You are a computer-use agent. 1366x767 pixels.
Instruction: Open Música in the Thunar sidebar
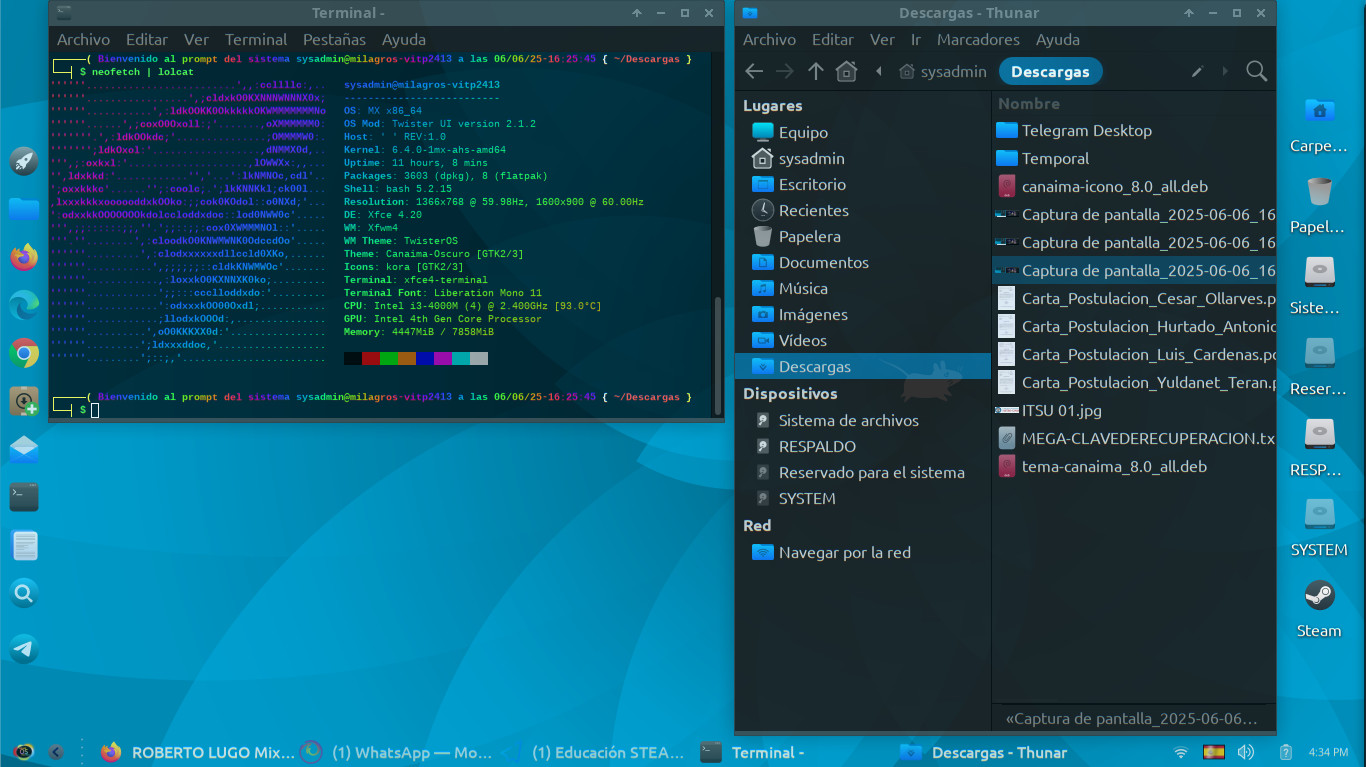click(863, 288)
